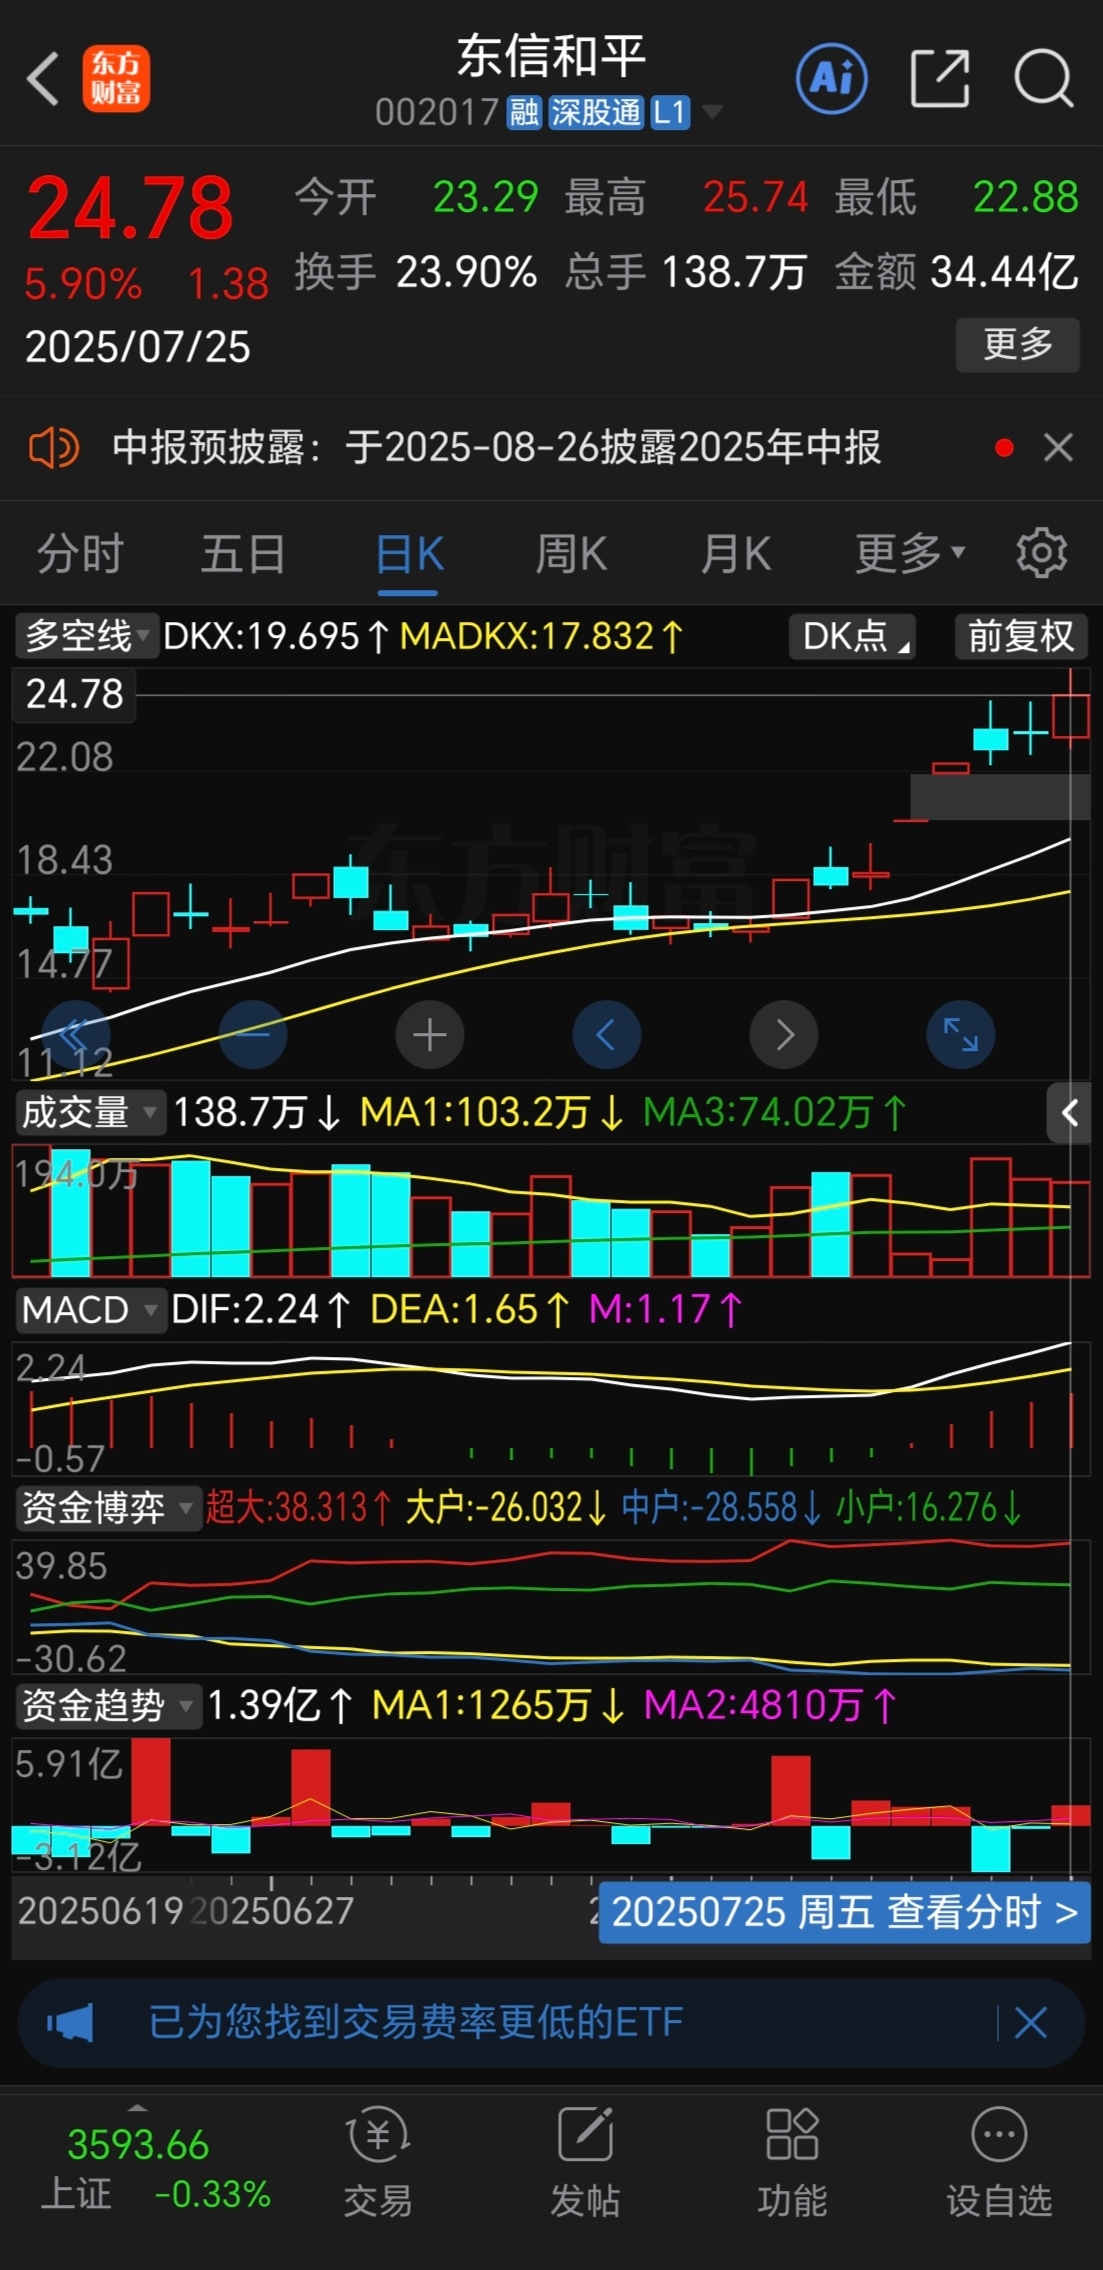Close the ETF suggestion banner
The width and height of the screenshot is (1103, 2270).
(1030, 2023)
